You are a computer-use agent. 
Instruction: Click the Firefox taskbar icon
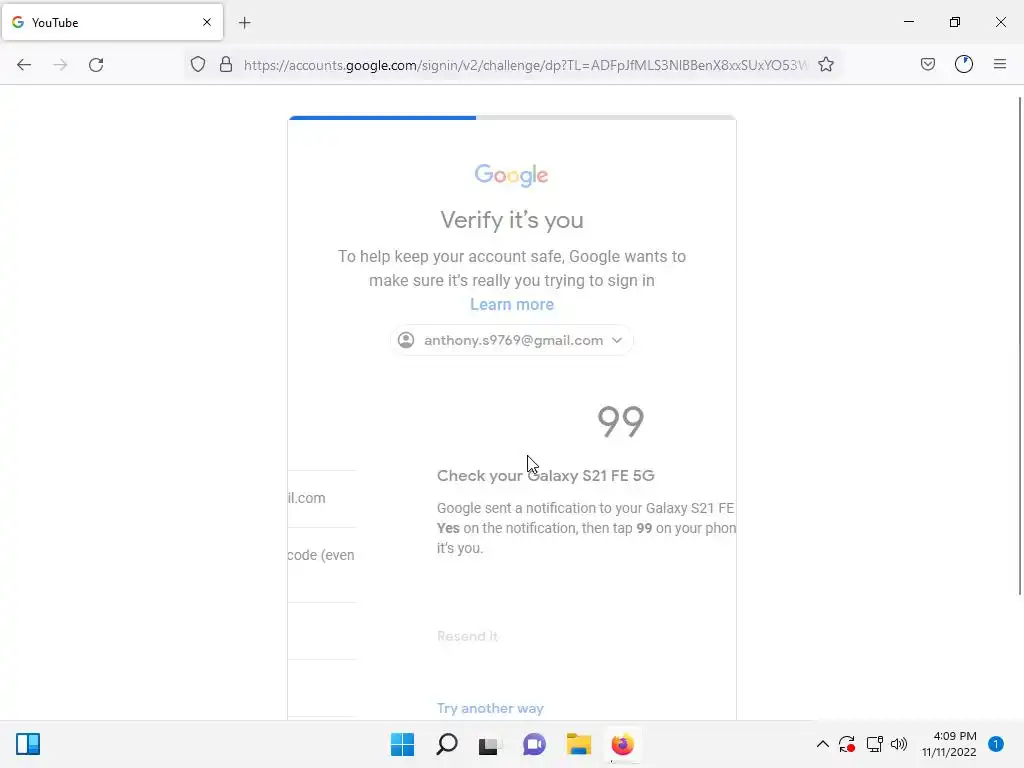[622, 744]
